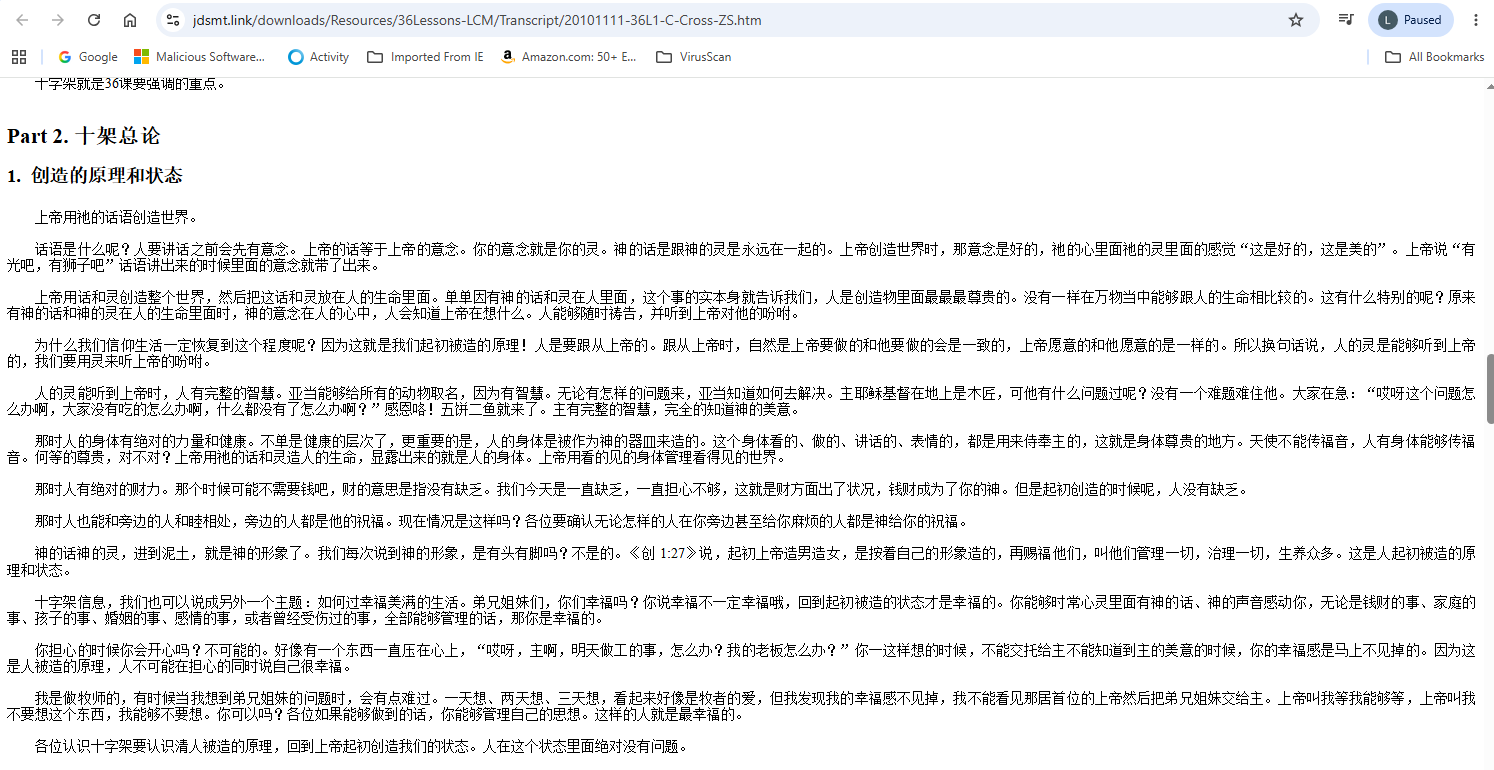The width and height of the screenshot is (1494, 770).
Task: Open the Amazon.com bookmark
Action: pyautogui.click(x=568, y=57)
